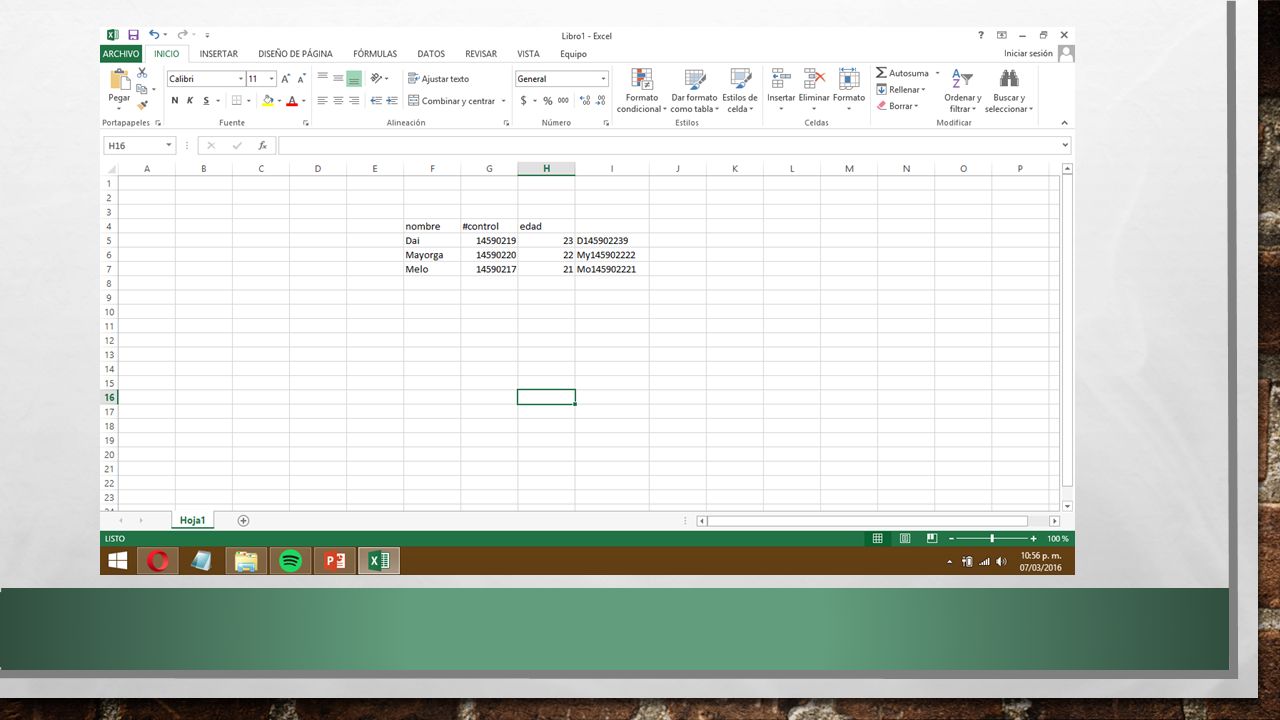The image size is (1280, 720).
Task: Expand Formato condicional menu
Action: click(641, 90)
